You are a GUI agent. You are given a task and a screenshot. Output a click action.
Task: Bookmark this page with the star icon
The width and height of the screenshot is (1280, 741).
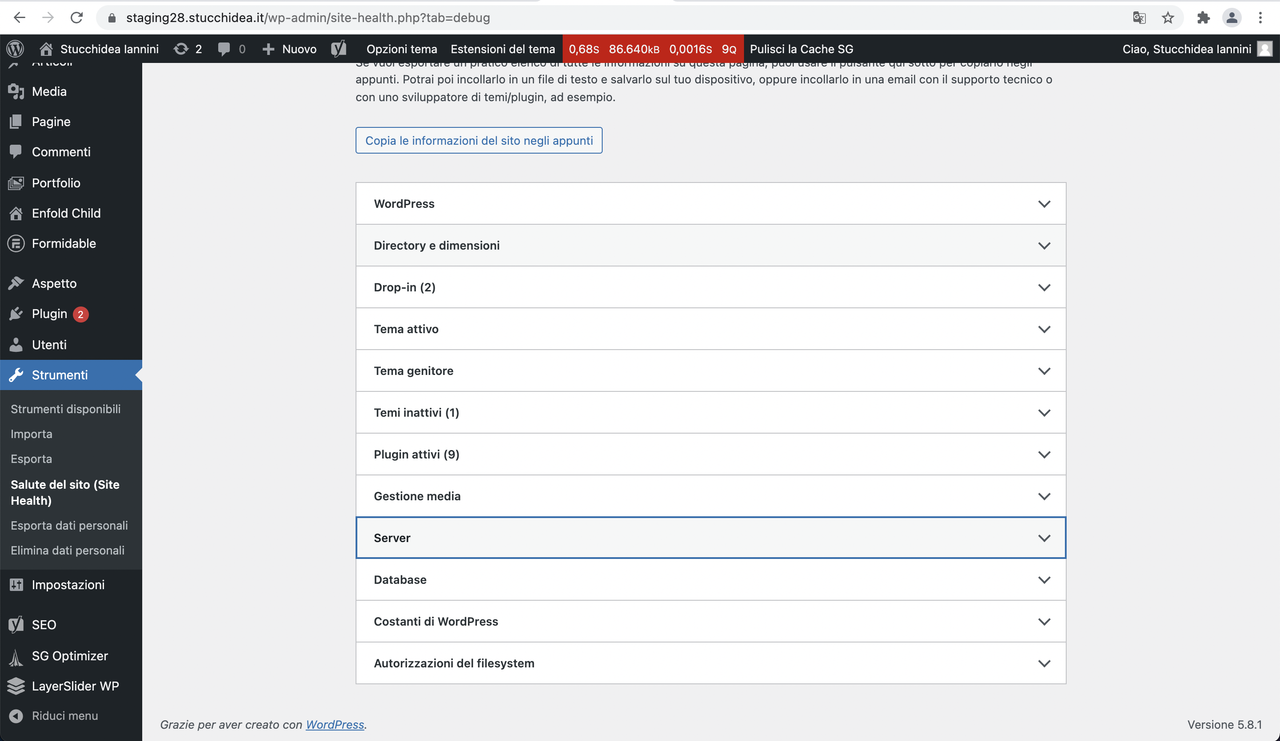pos(1168,18)
